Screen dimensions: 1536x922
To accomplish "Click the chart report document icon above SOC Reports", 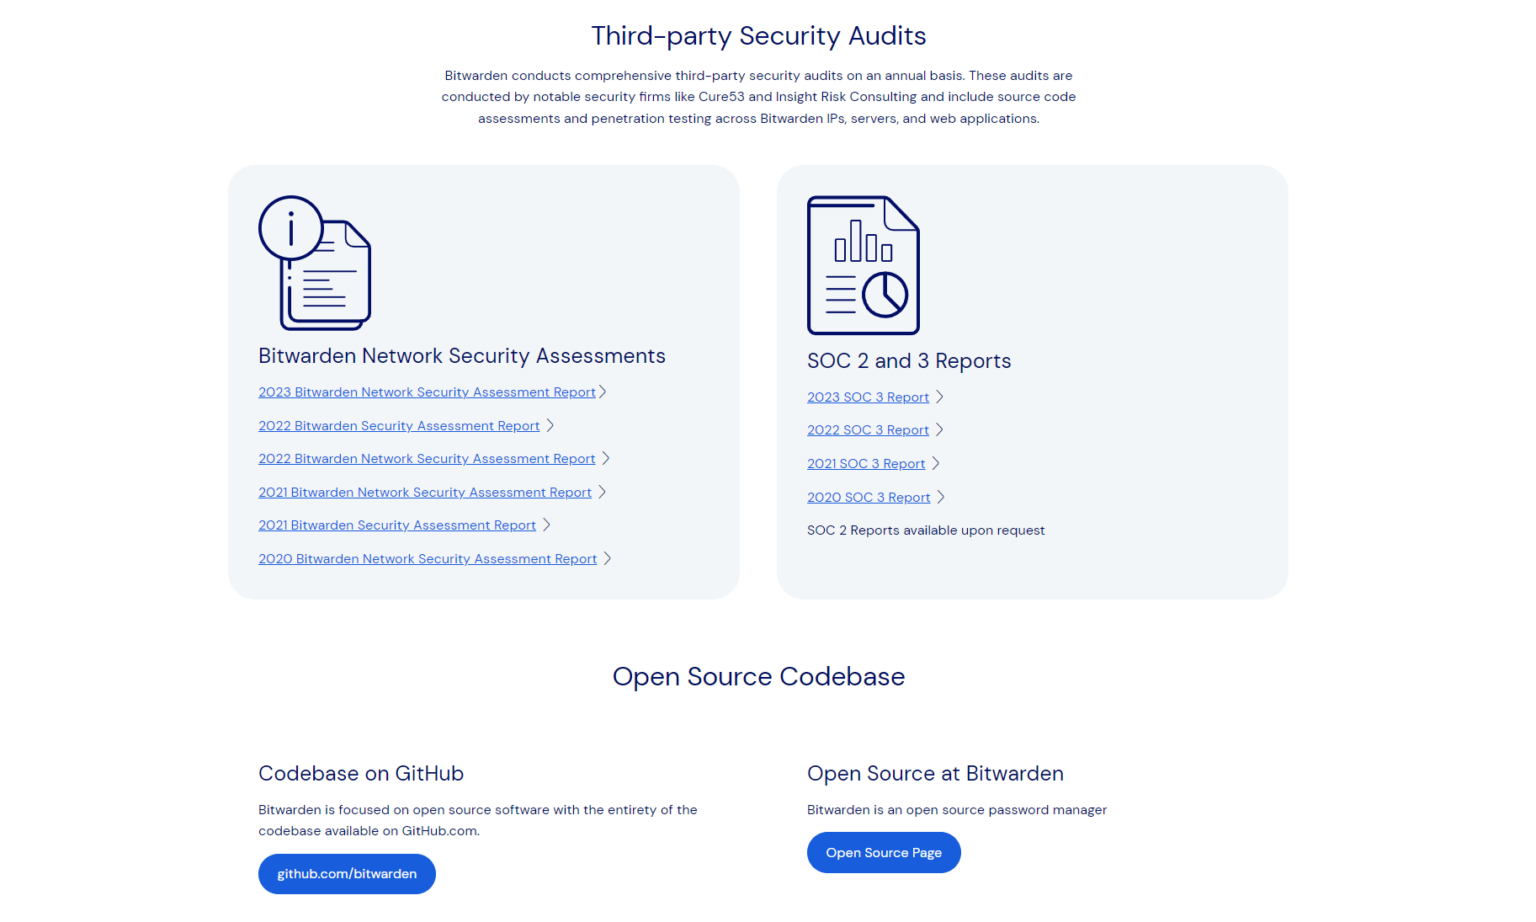I will pyautogui.click(x=863, y=265).
